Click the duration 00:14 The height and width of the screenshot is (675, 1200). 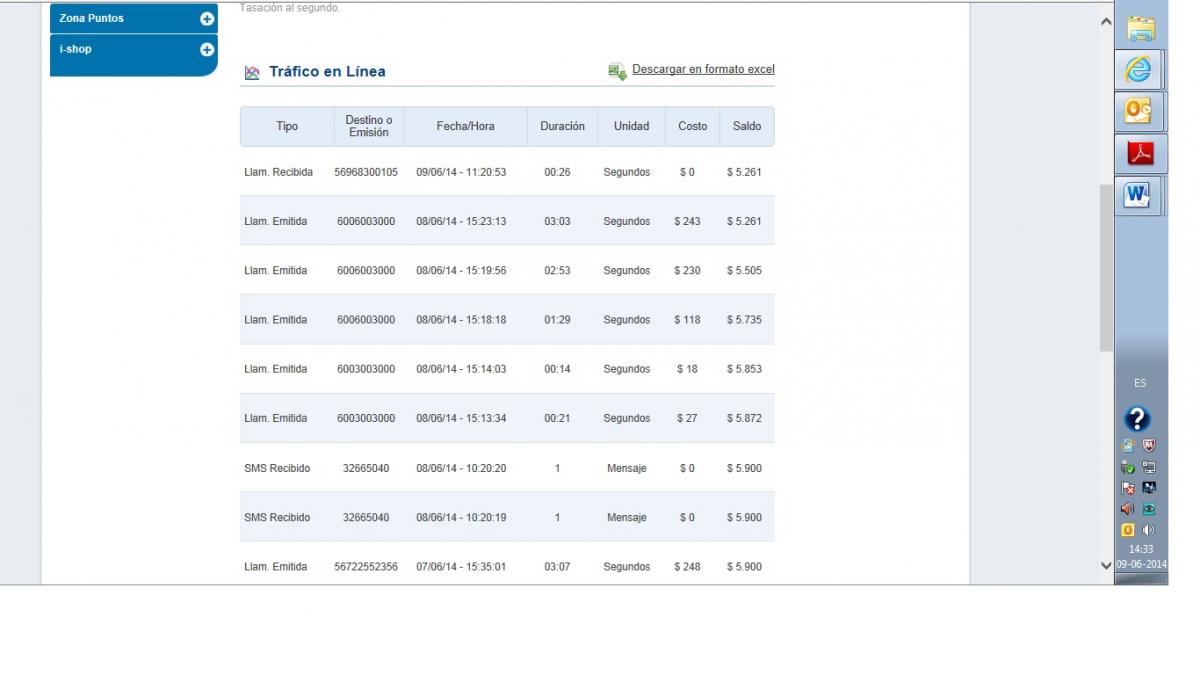coord(557,369)
